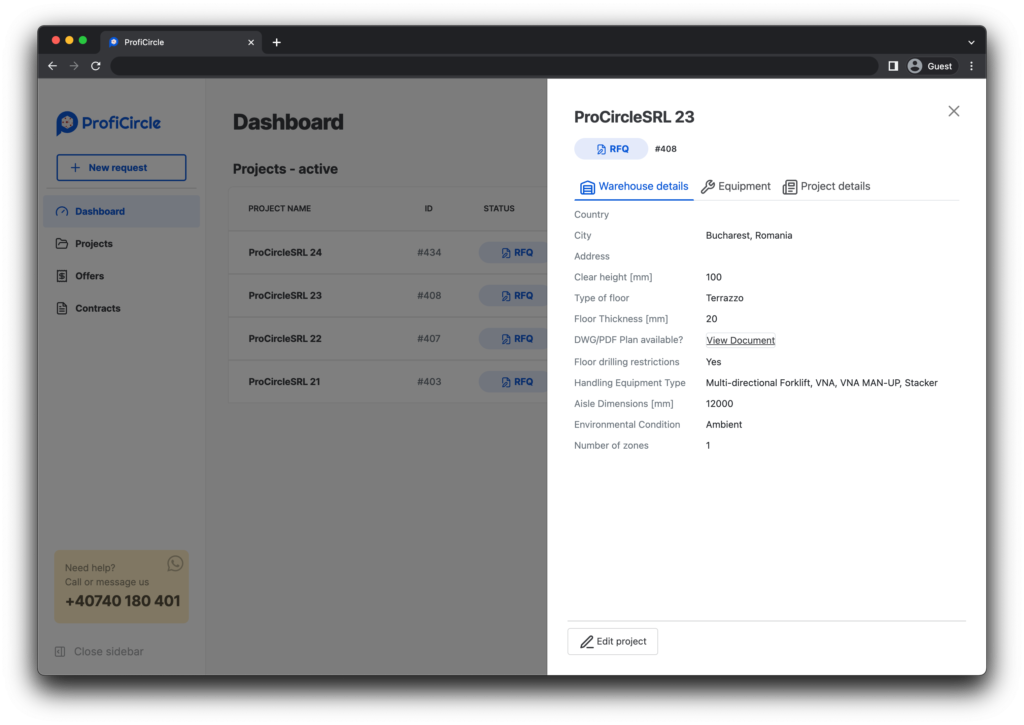Click the ProCircleSRL 23 name in the table
The height and width of the screenshot is (725, 1024).
(x=285, y=296)
